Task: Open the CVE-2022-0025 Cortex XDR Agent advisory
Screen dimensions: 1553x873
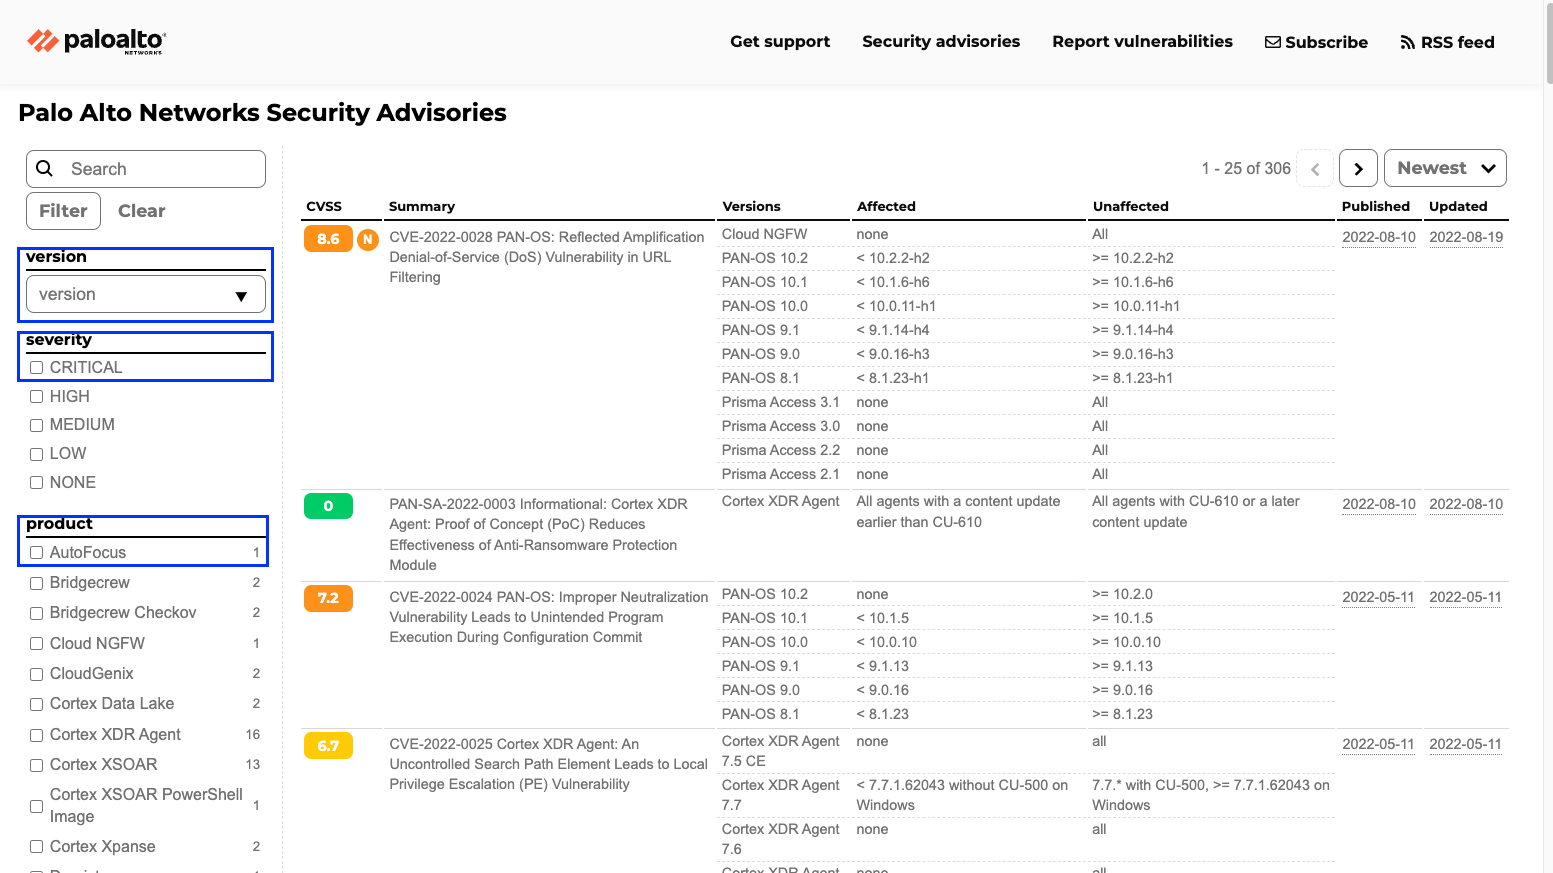Action: 549,764
